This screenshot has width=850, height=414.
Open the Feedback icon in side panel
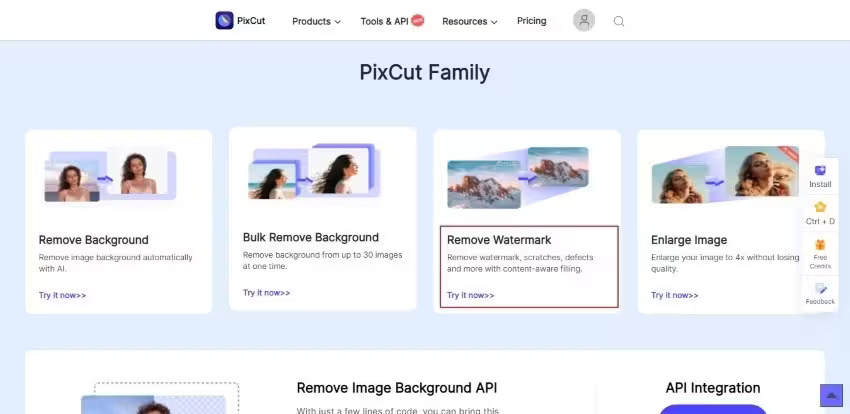point(820,288)
